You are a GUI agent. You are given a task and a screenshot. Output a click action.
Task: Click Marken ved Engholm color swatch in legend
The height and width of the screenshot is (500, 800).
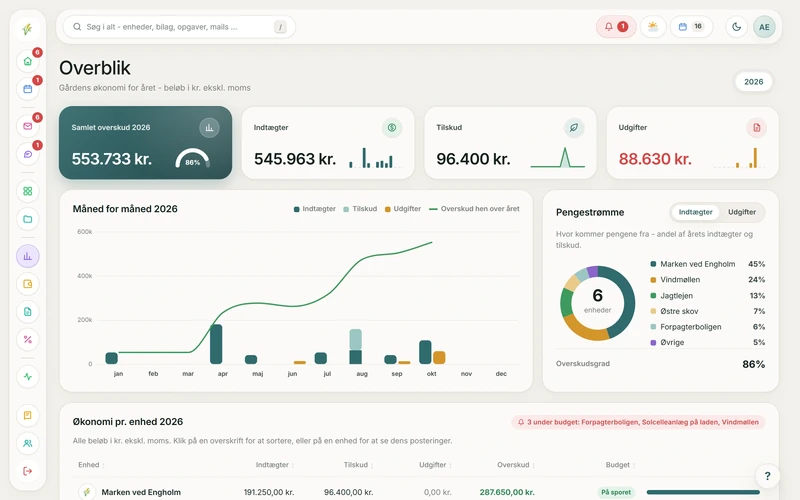click(653, 264)
